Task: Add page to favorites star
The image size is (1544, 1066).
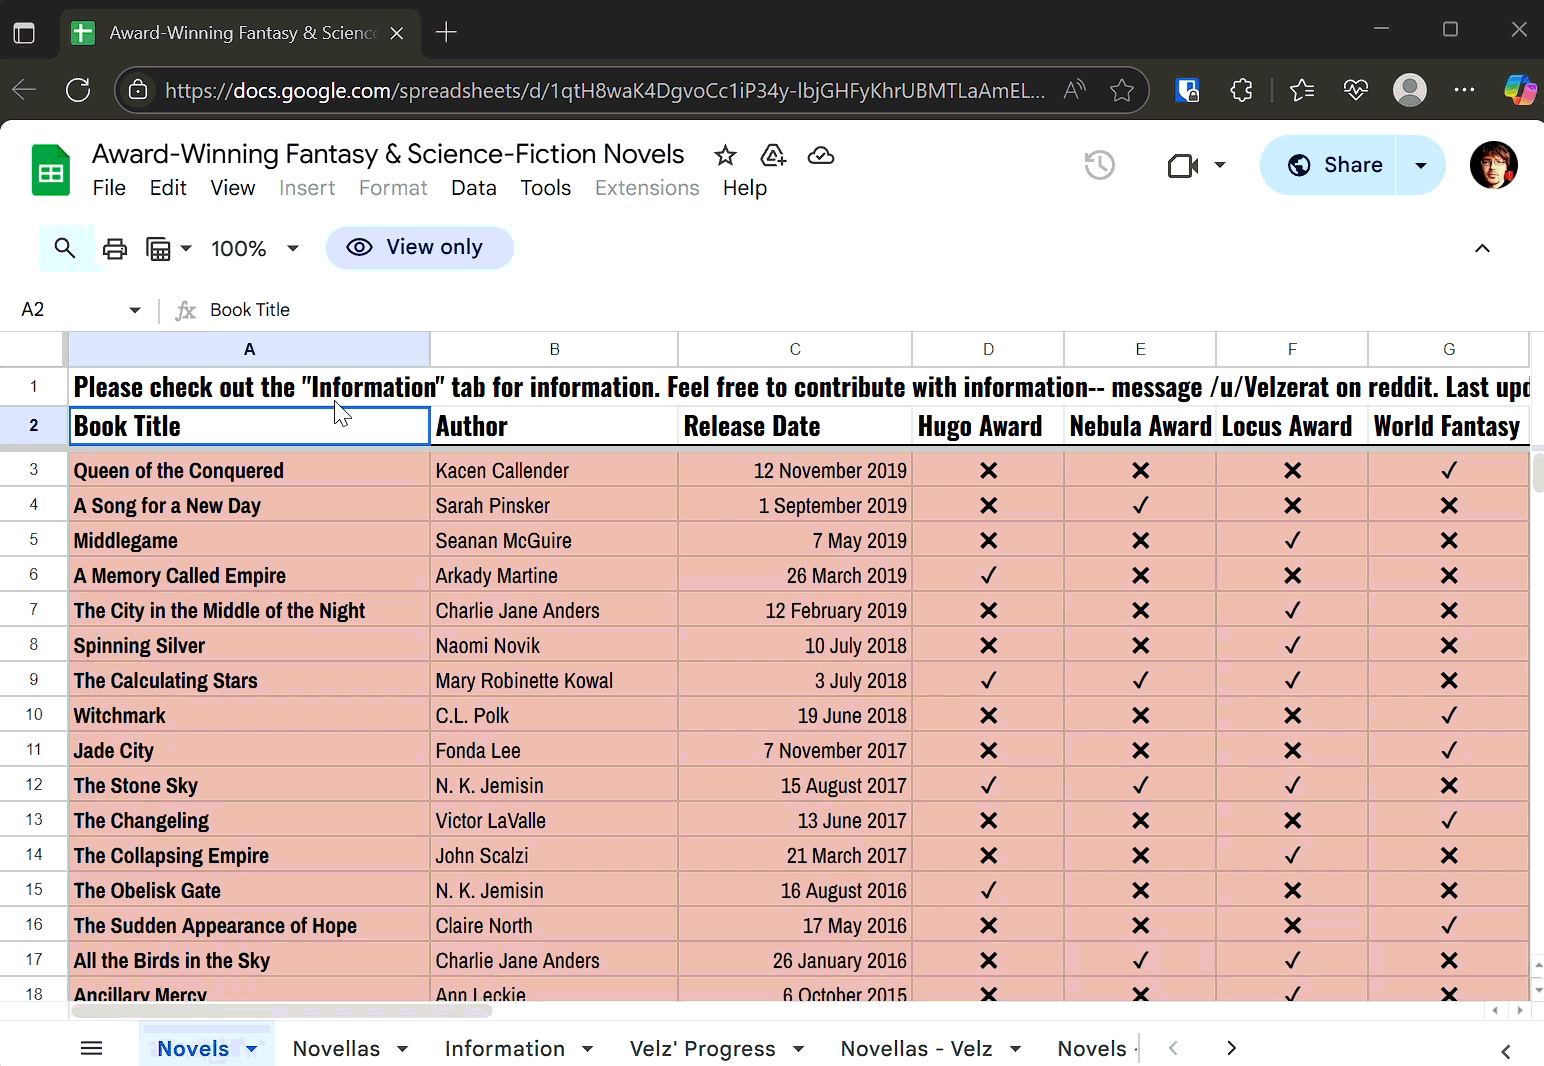Action: [x=1122, y=90]
